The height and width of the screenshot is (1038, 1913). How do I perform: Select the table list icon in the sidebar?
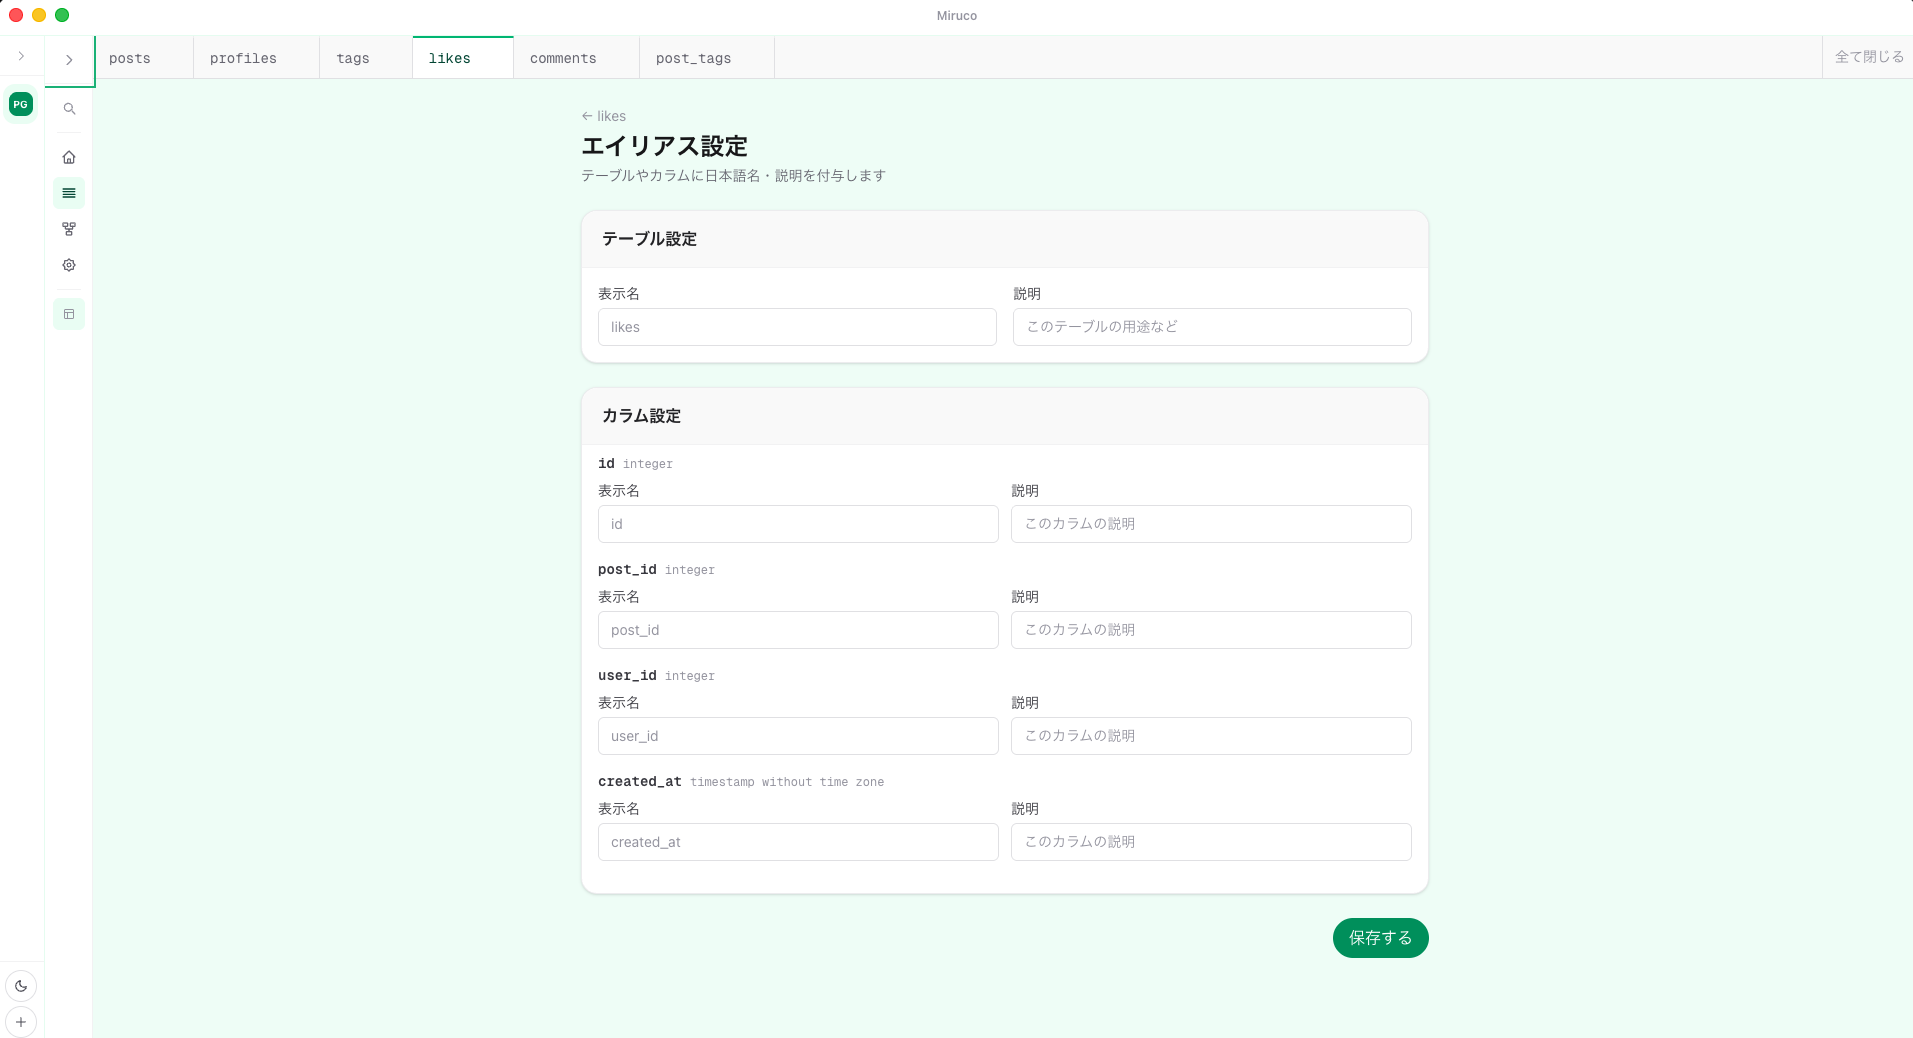pos(69,193)
